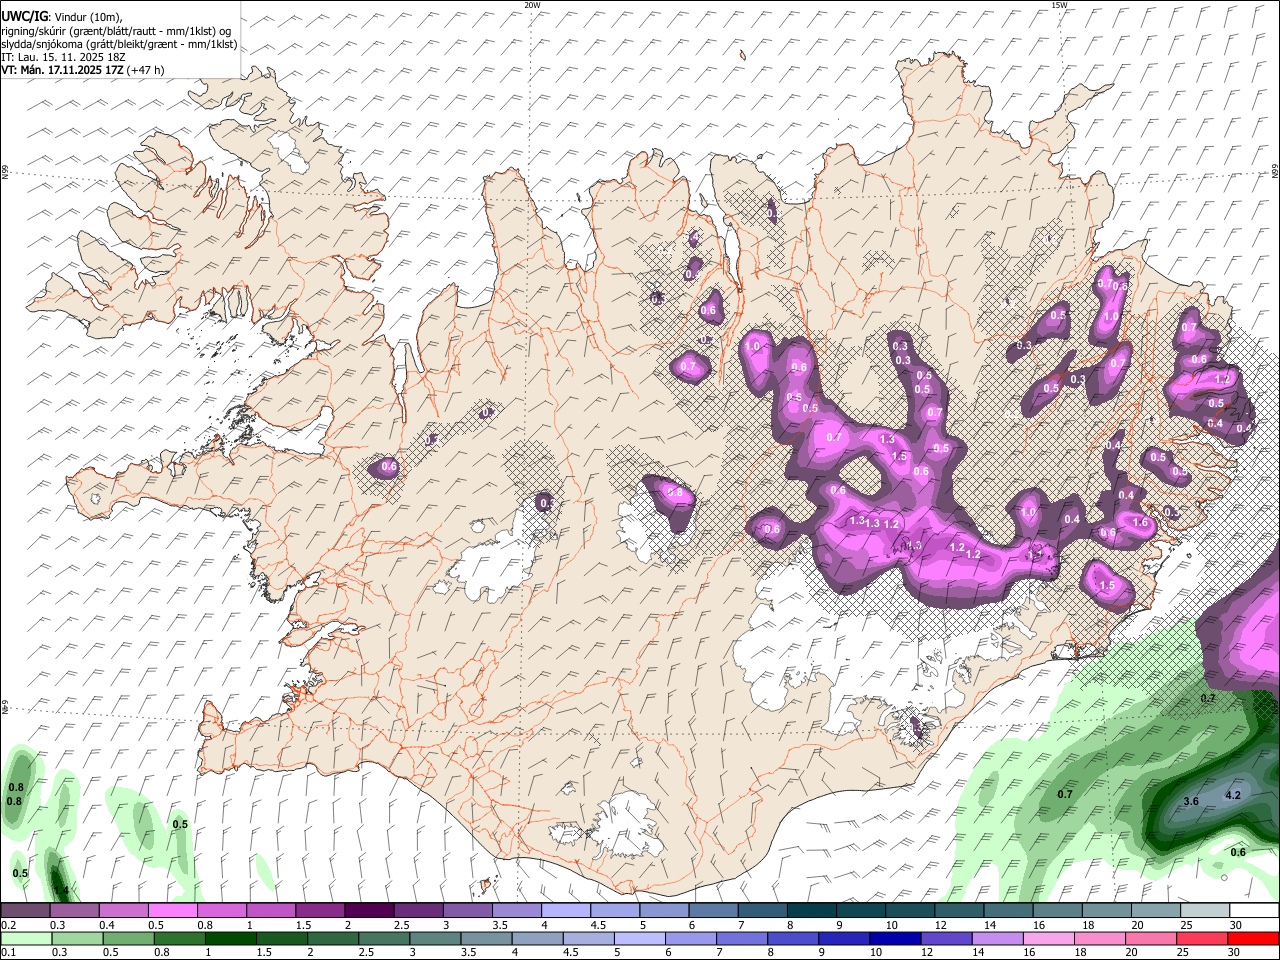Click the 20W longitude label
1280x960 pixels.
tap(532, 5)
